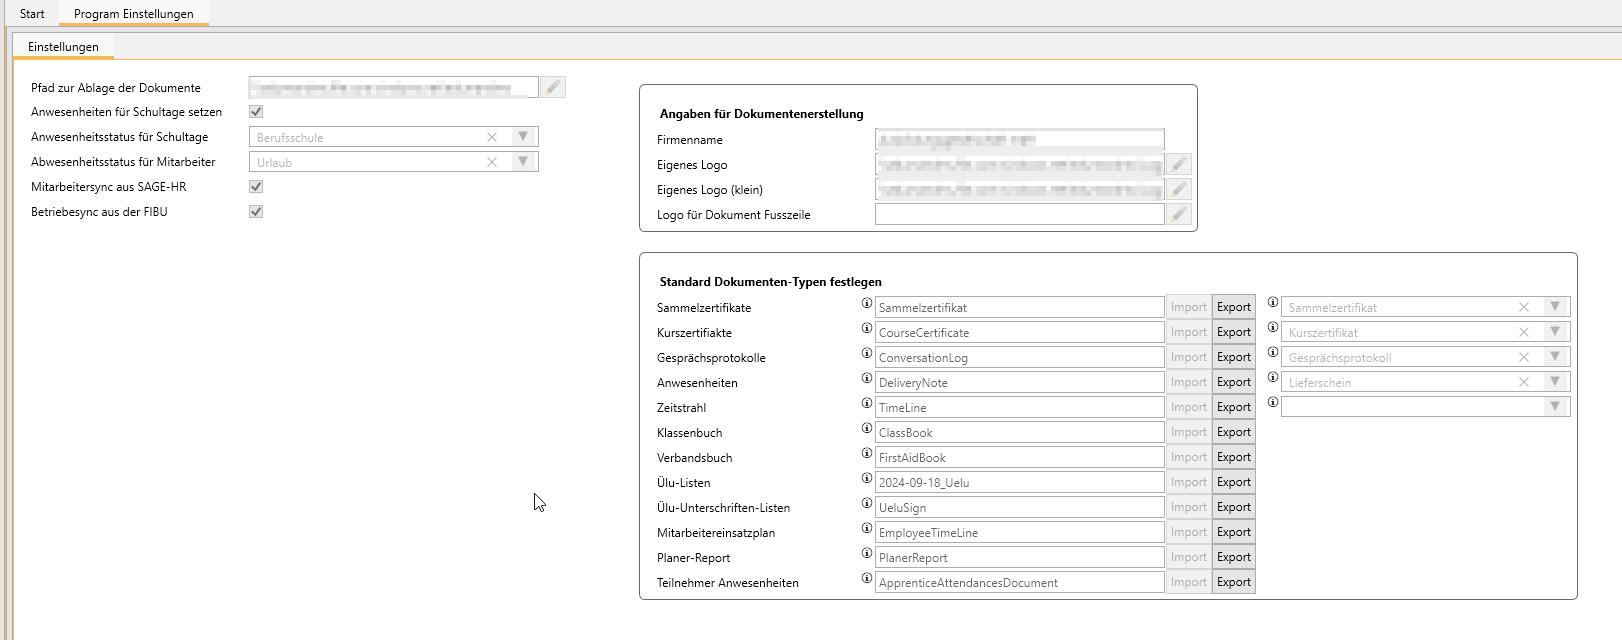Click the EmployeeTimeLine text field
Viewport: 1622px width, 640px height.
pyautogui.click(x=1020, y=532)
